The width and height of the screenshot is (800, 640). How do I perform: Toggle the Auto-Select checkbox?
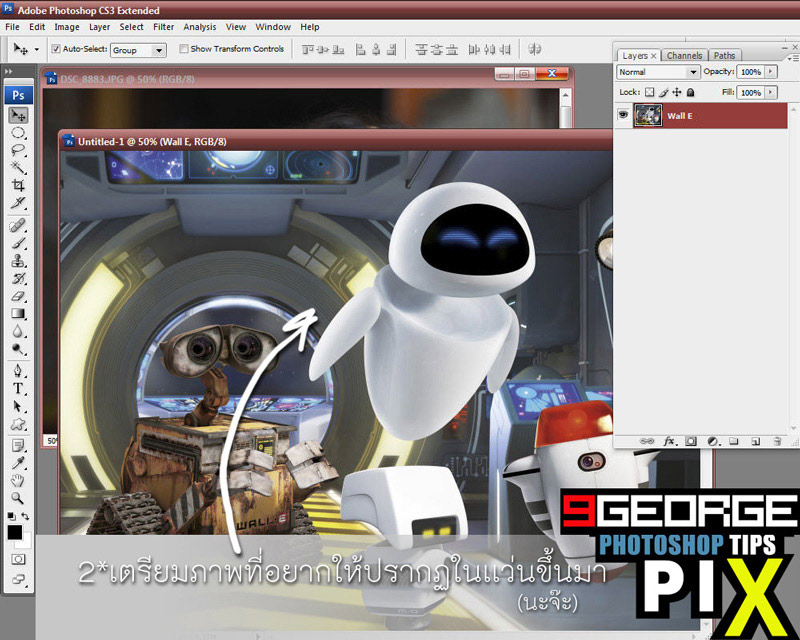(x=56, y=49)
